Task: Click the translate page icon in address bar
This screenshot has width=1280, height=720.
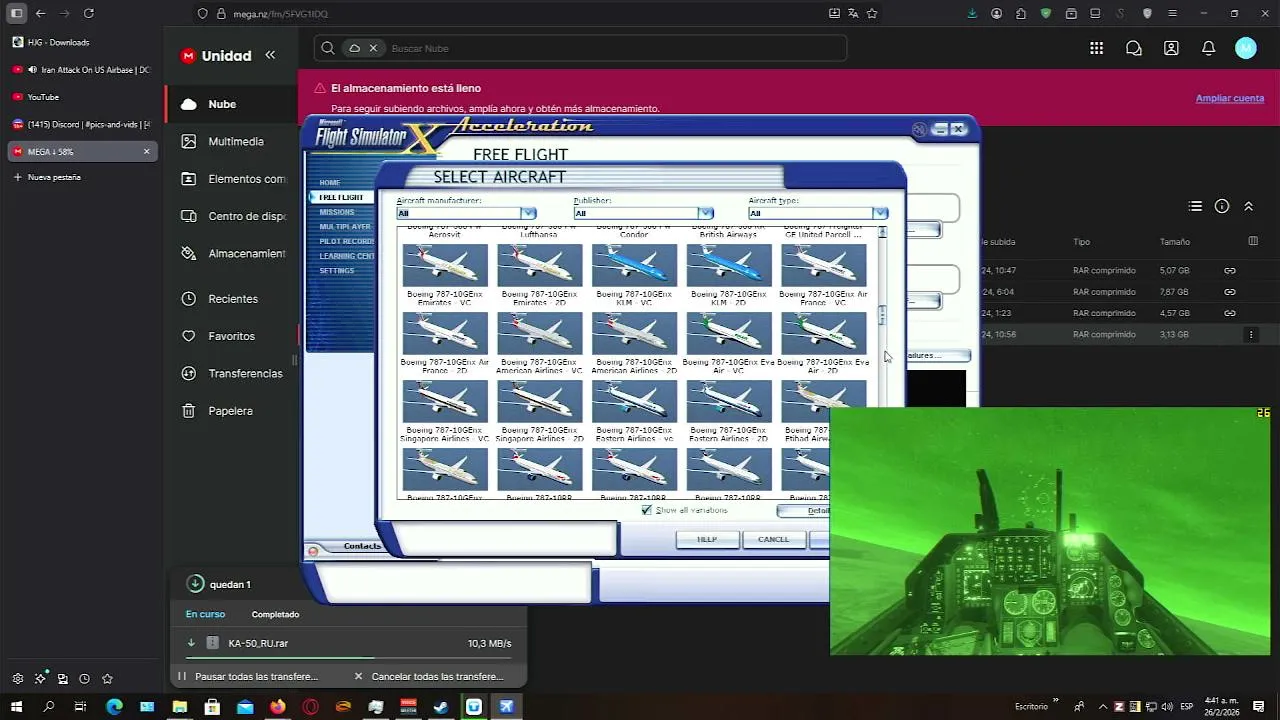Action: coord(853,13)
